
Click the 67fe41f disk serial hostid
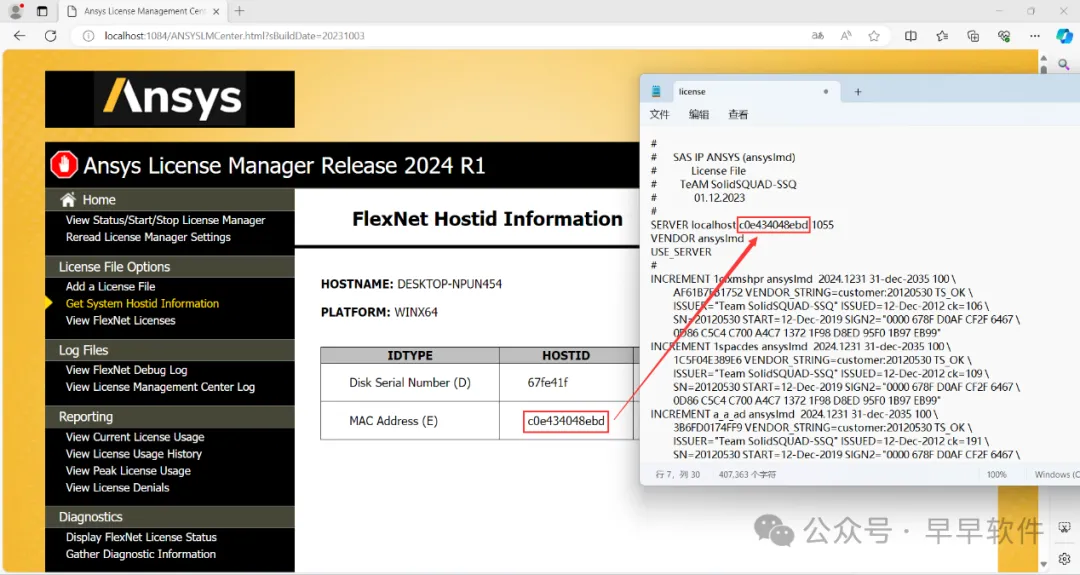548,382
